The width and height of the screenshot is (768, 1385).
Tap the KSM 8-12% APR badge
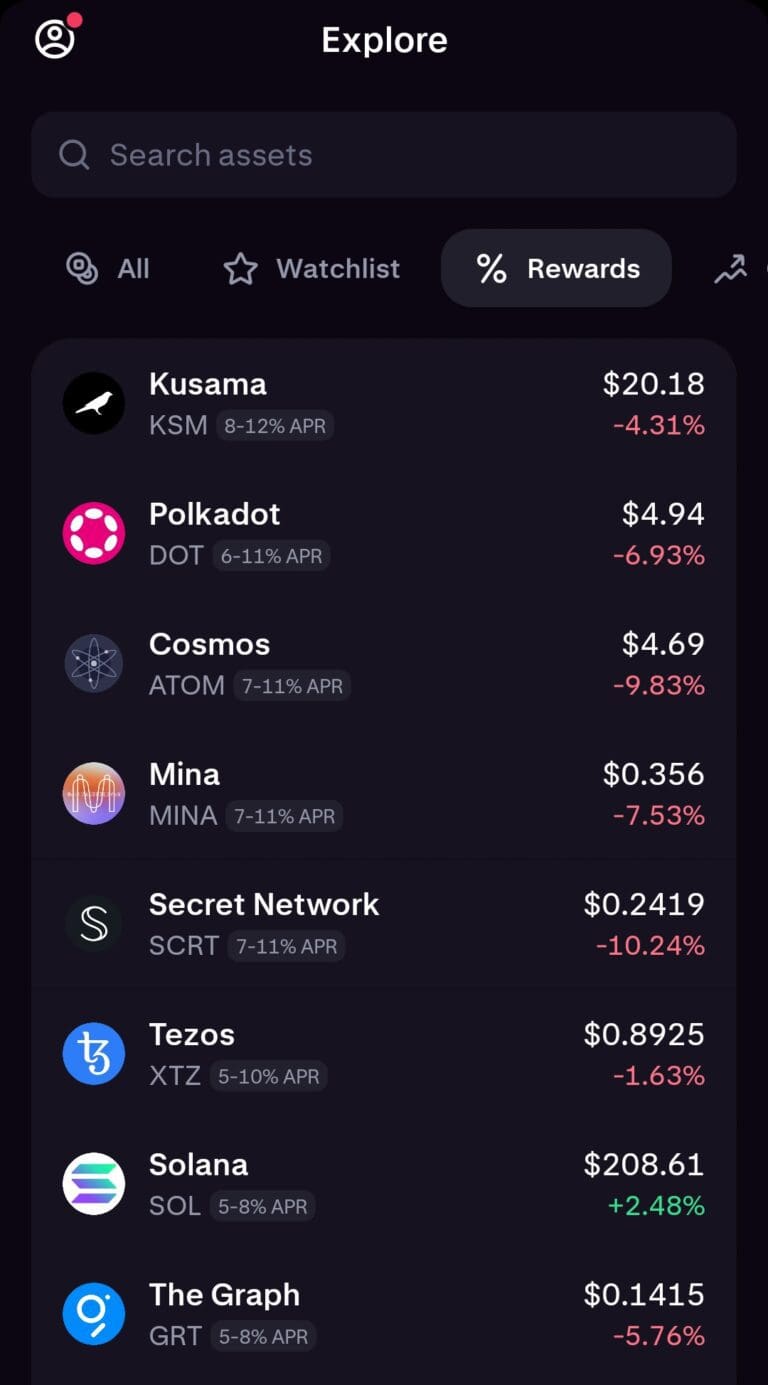[x=275, y=426]
